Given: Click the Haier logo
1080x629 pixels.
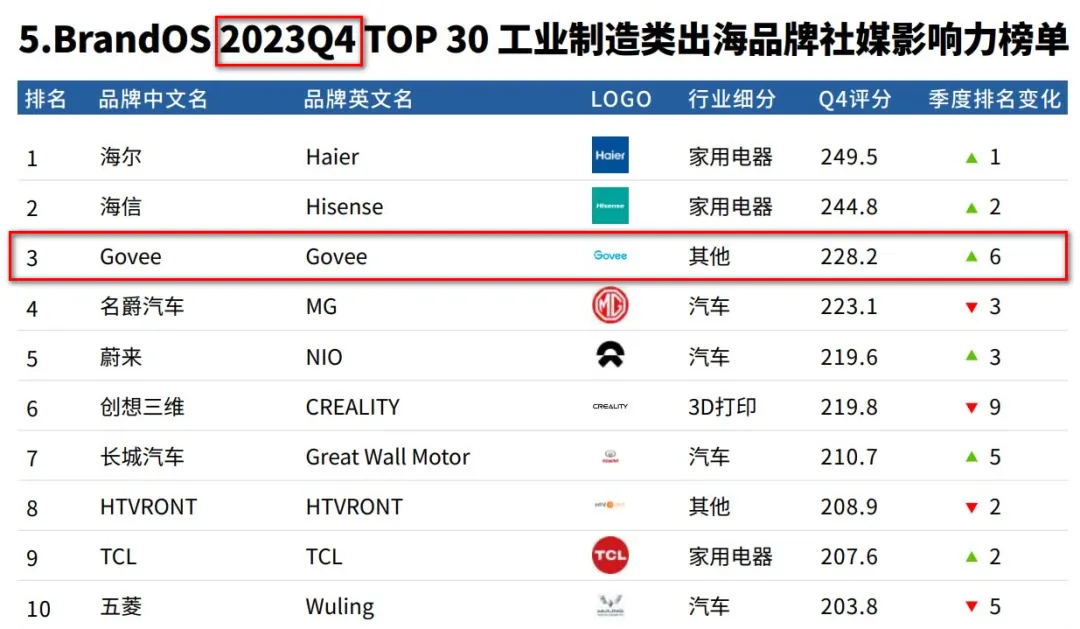Looking at the screenshot, I should [x=610, y=155].
